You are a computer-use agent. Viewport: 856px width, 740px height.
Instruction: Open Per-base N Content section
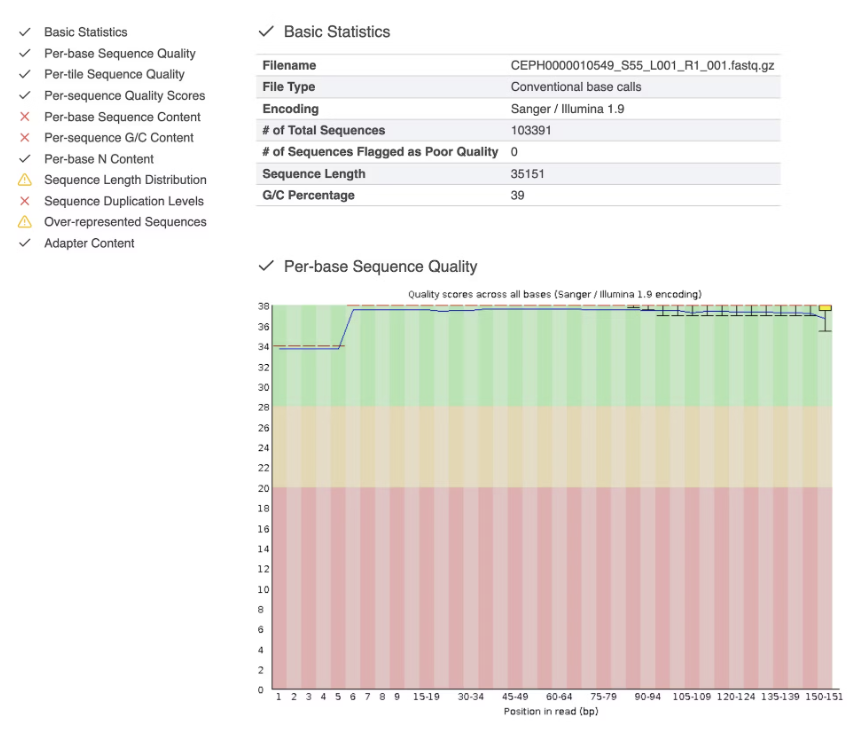click(99, 159)
